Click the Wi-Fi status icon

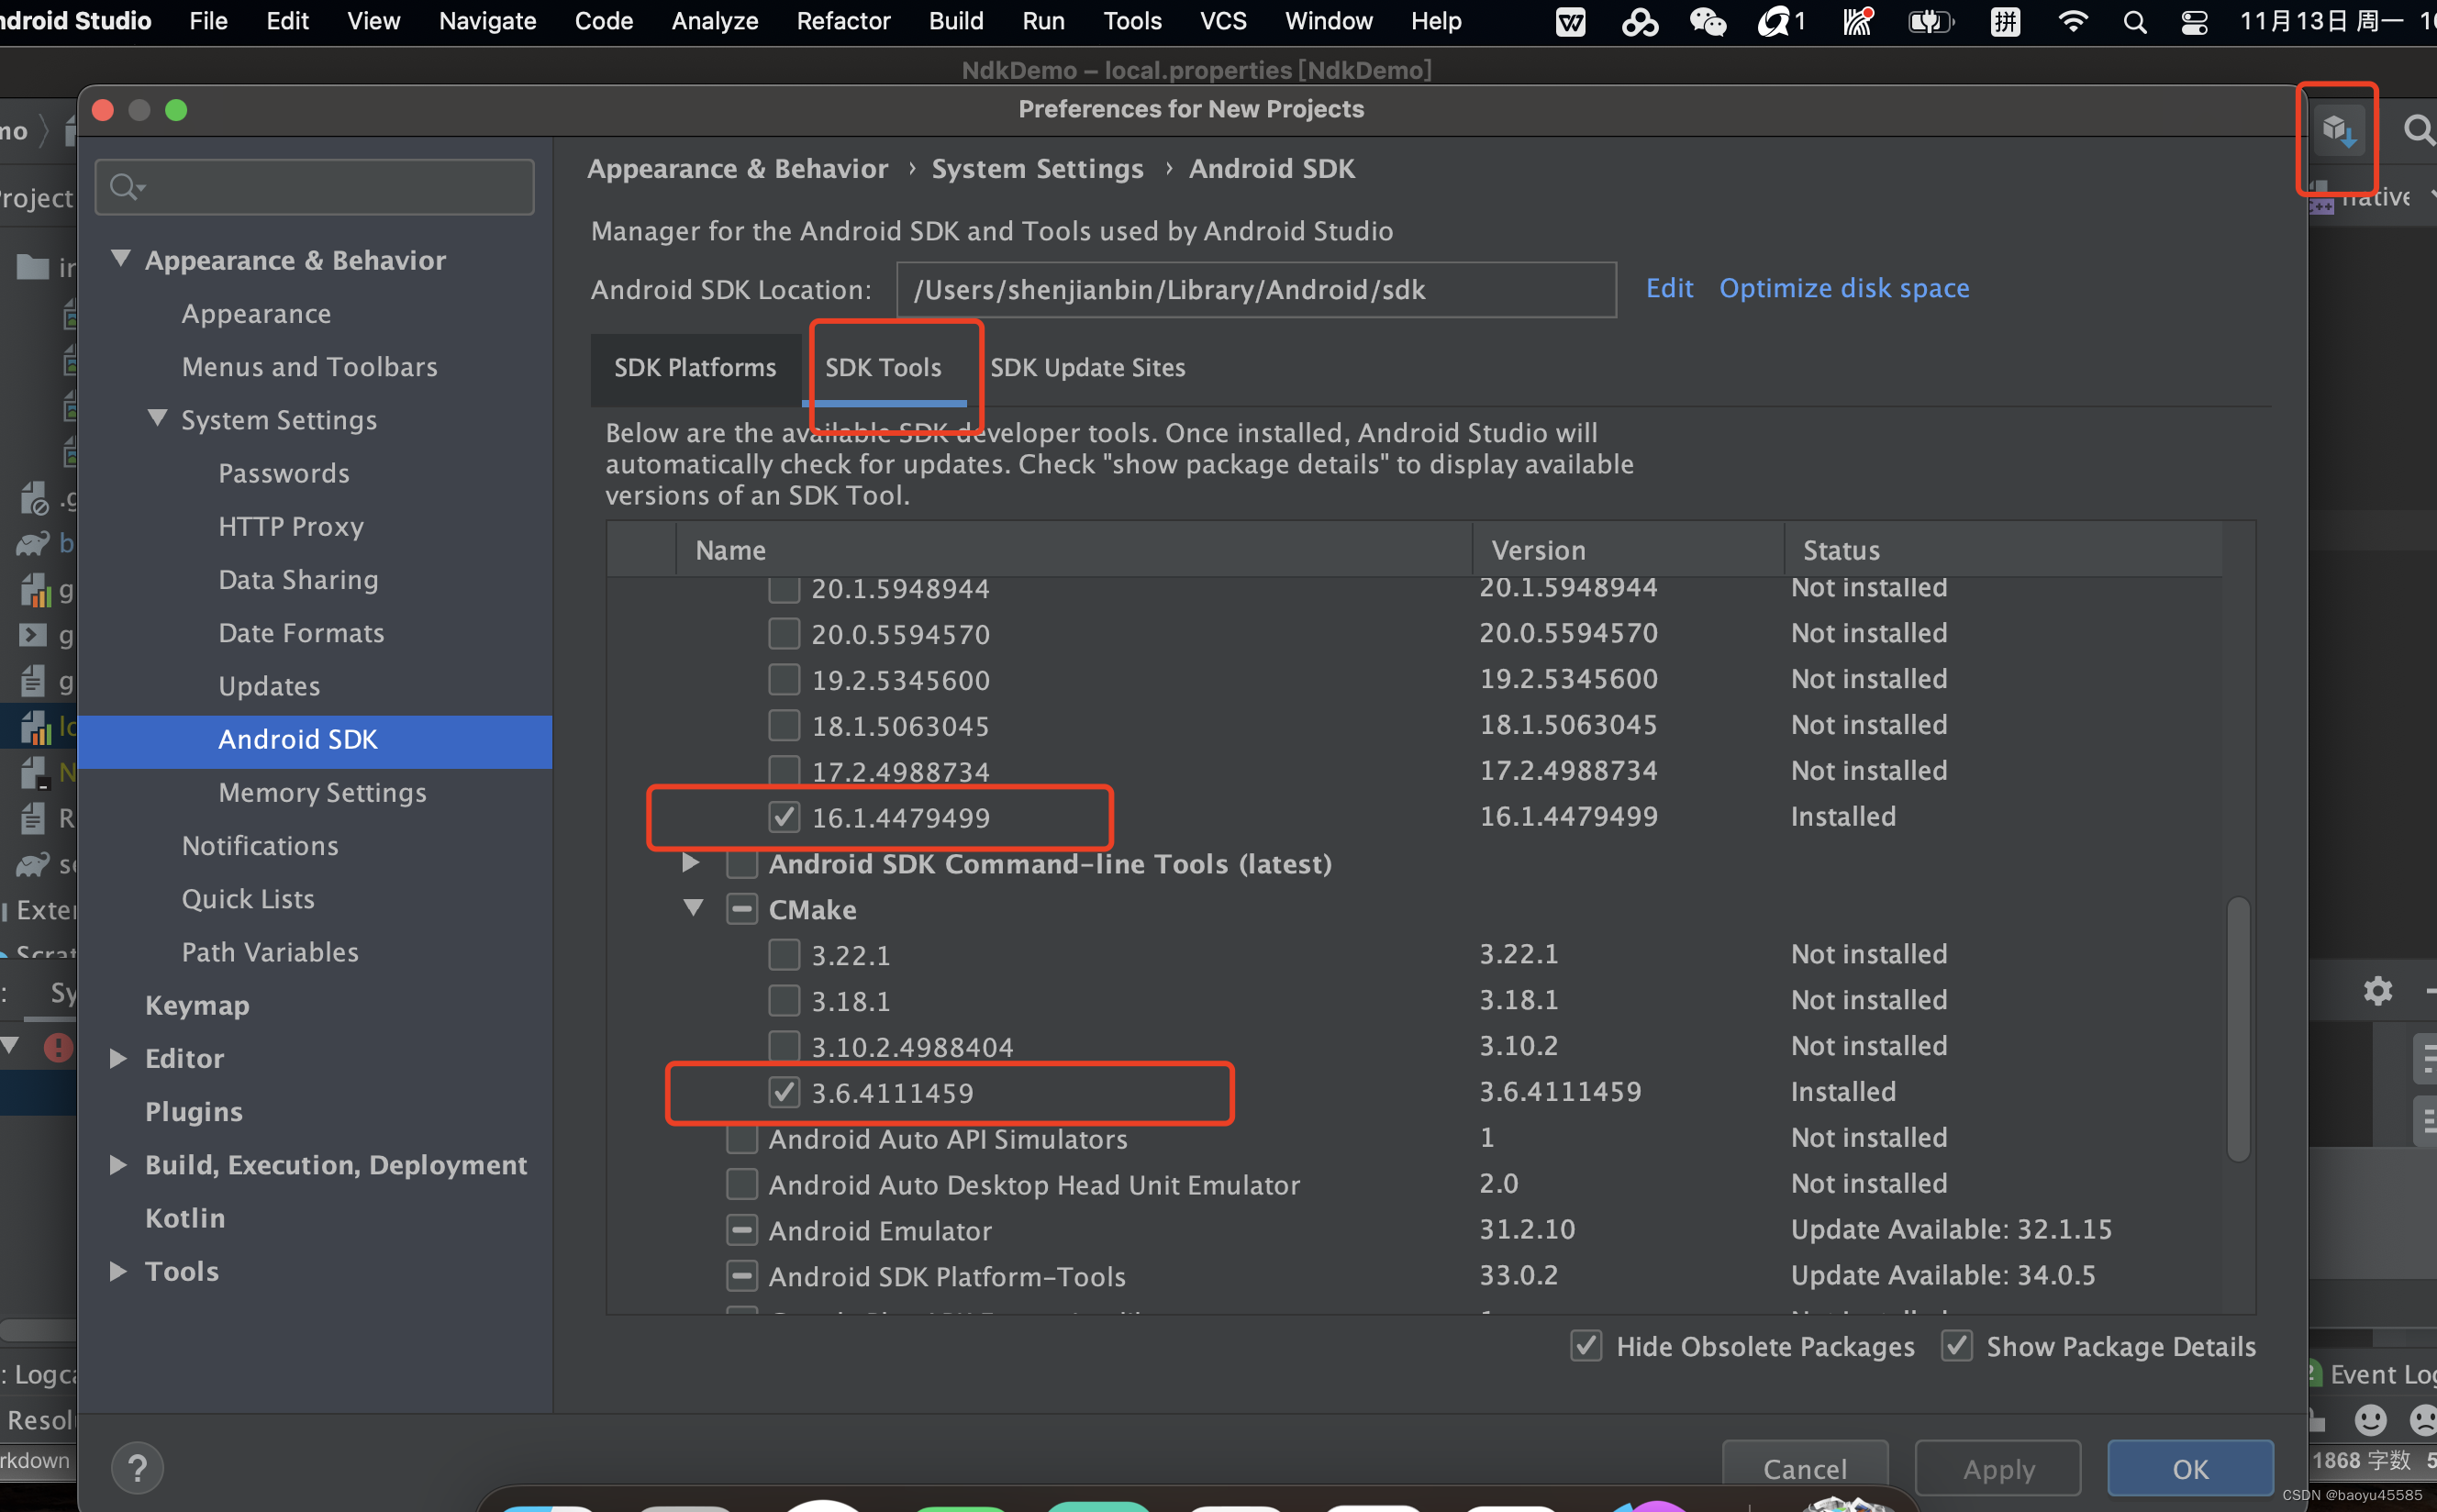(x=2073, y=21)
